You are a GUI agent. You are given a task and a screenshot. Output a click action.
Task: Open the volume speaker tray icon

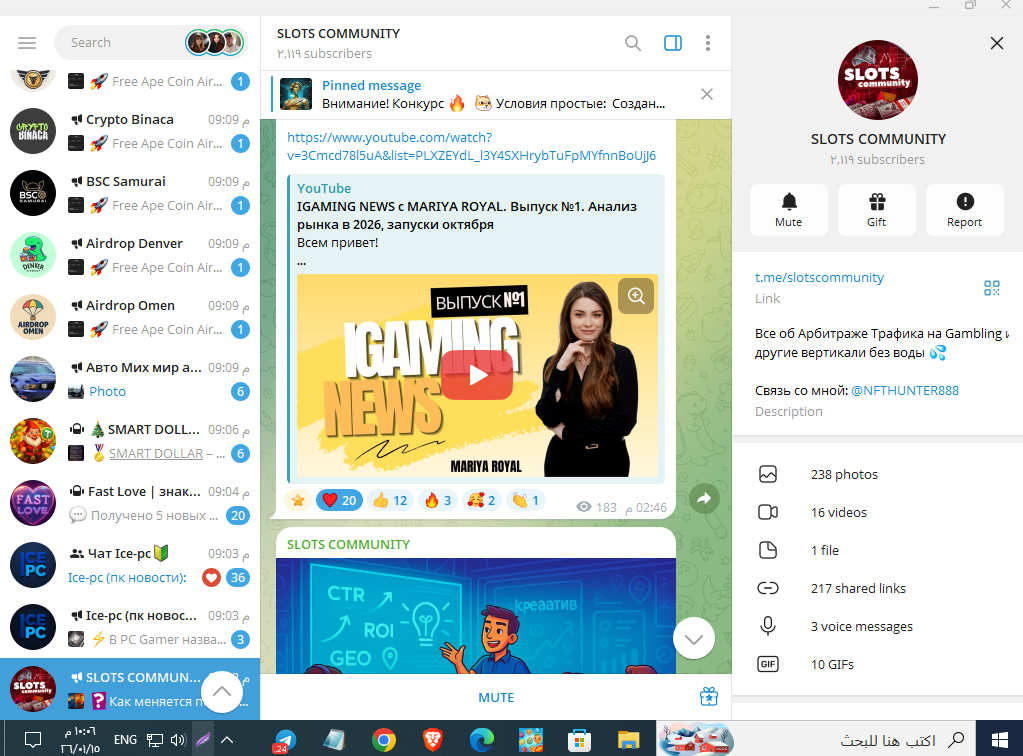tap(177, 740)
